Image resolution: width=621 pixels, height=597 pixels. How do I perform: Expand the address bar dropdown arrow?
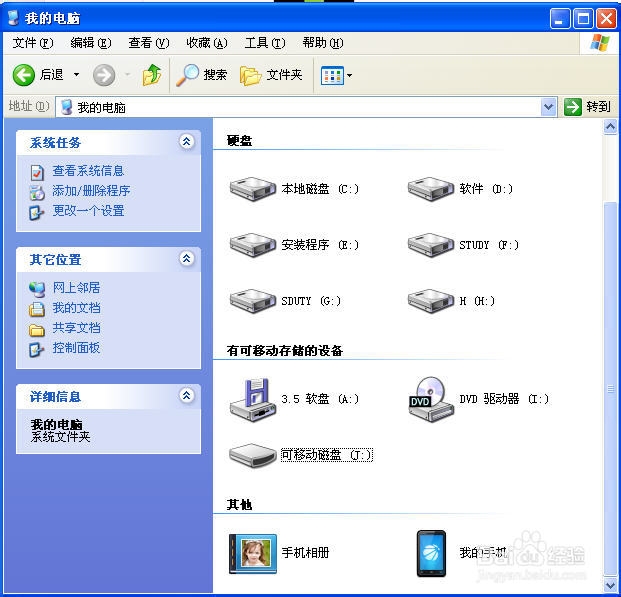549,107
